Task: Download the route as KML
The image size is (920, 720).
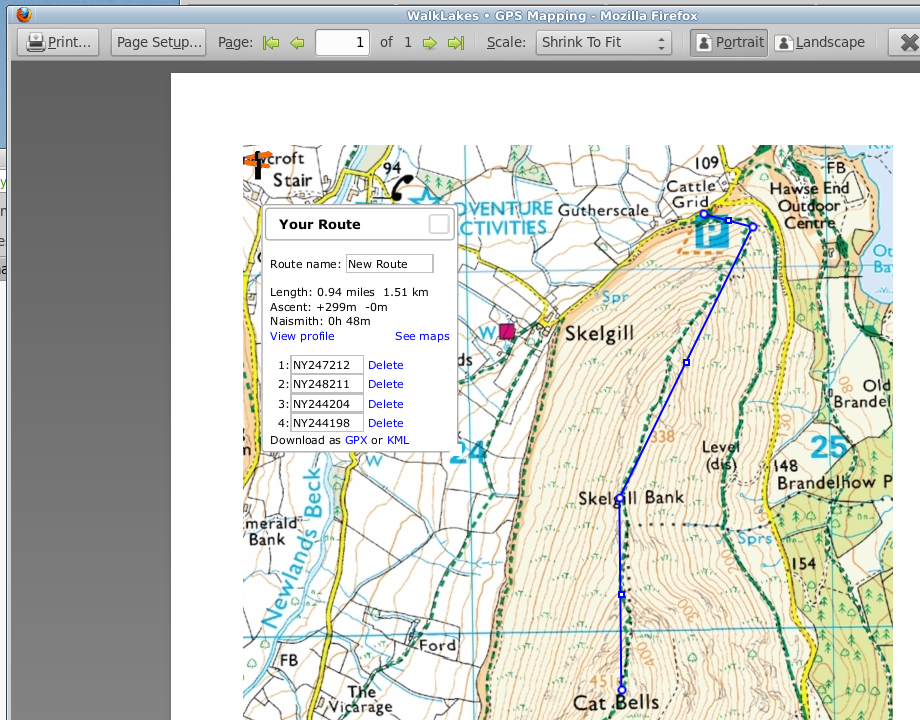Action: coord(398,440)
